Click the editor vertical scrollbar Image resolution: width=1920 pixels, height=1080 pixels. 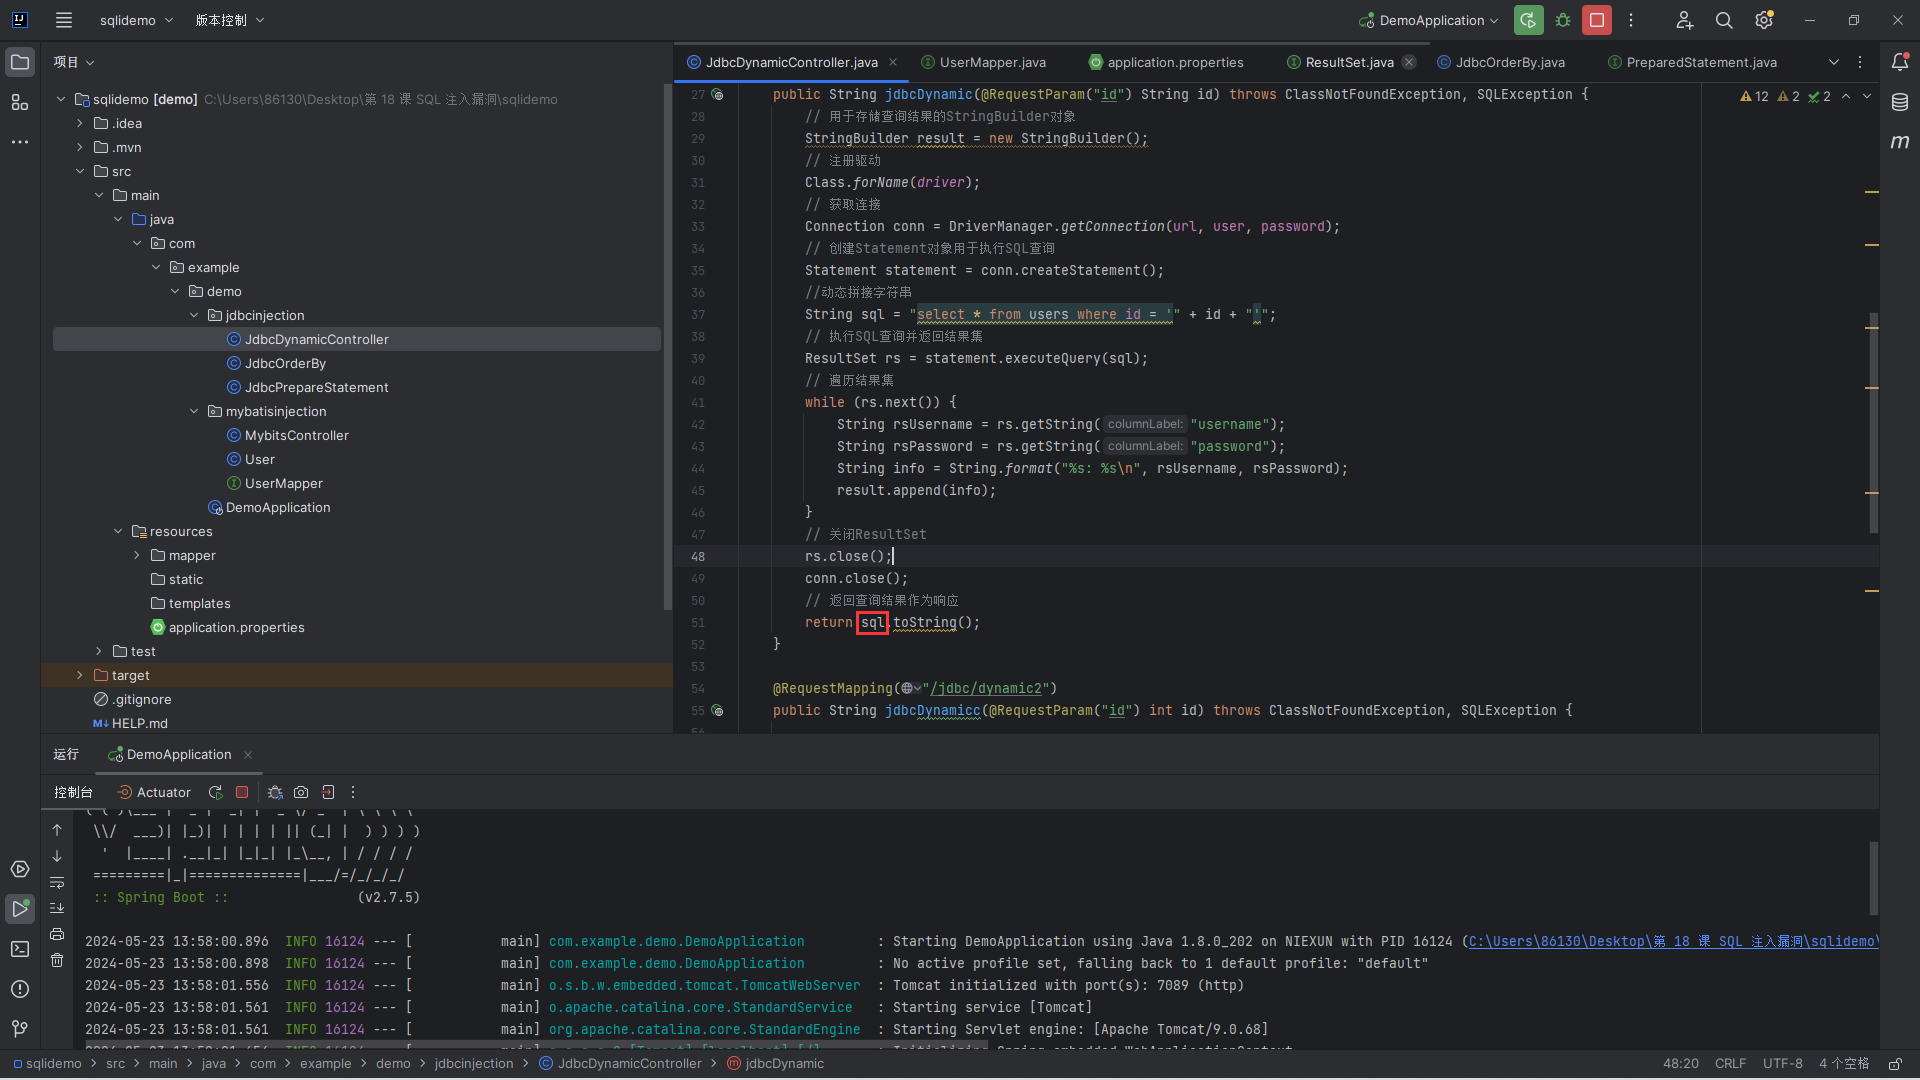tap(1873, 420)
